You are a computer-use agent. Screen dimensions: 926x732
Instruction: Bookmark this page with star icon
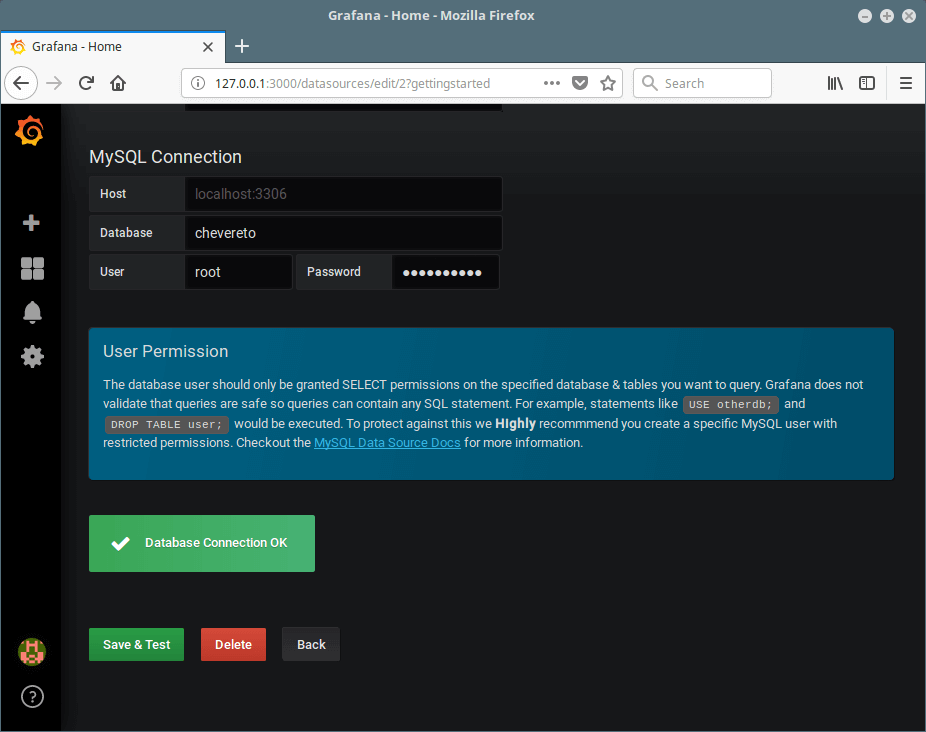pos(607,83)
